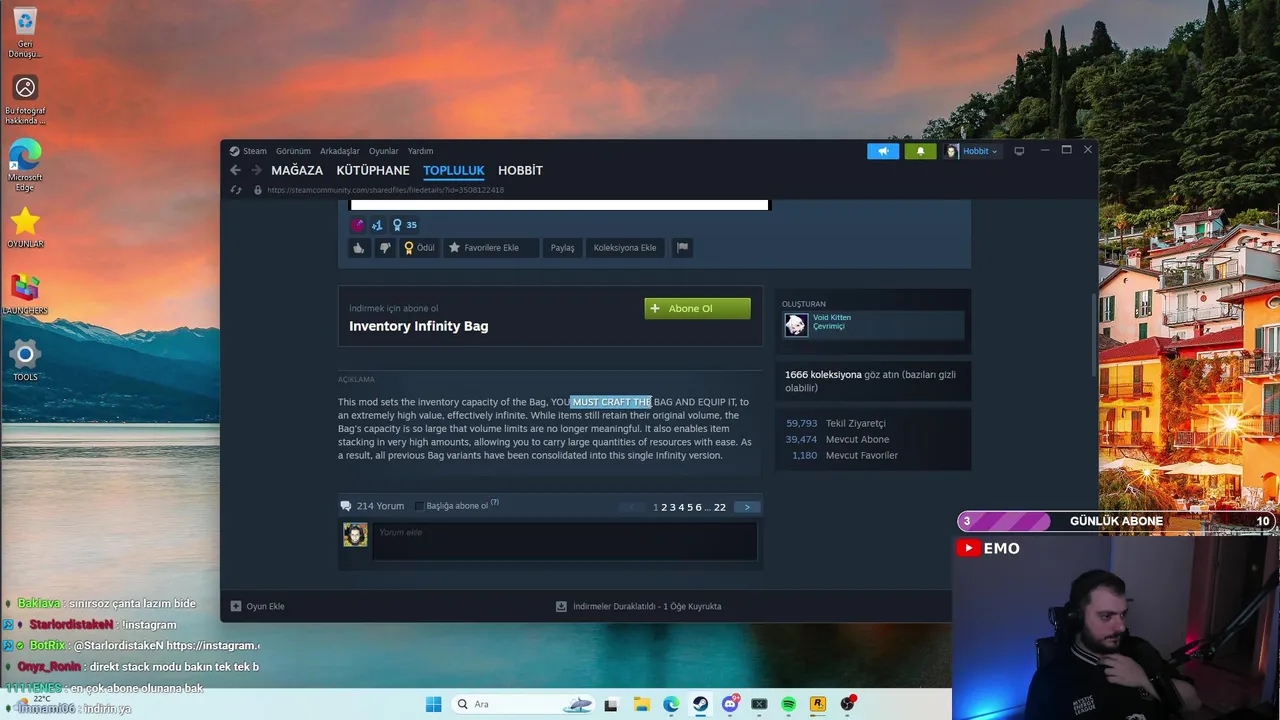Open the Görünüm menu
The height and width of the screenshot is (720, 1280).
click(293, 151)
